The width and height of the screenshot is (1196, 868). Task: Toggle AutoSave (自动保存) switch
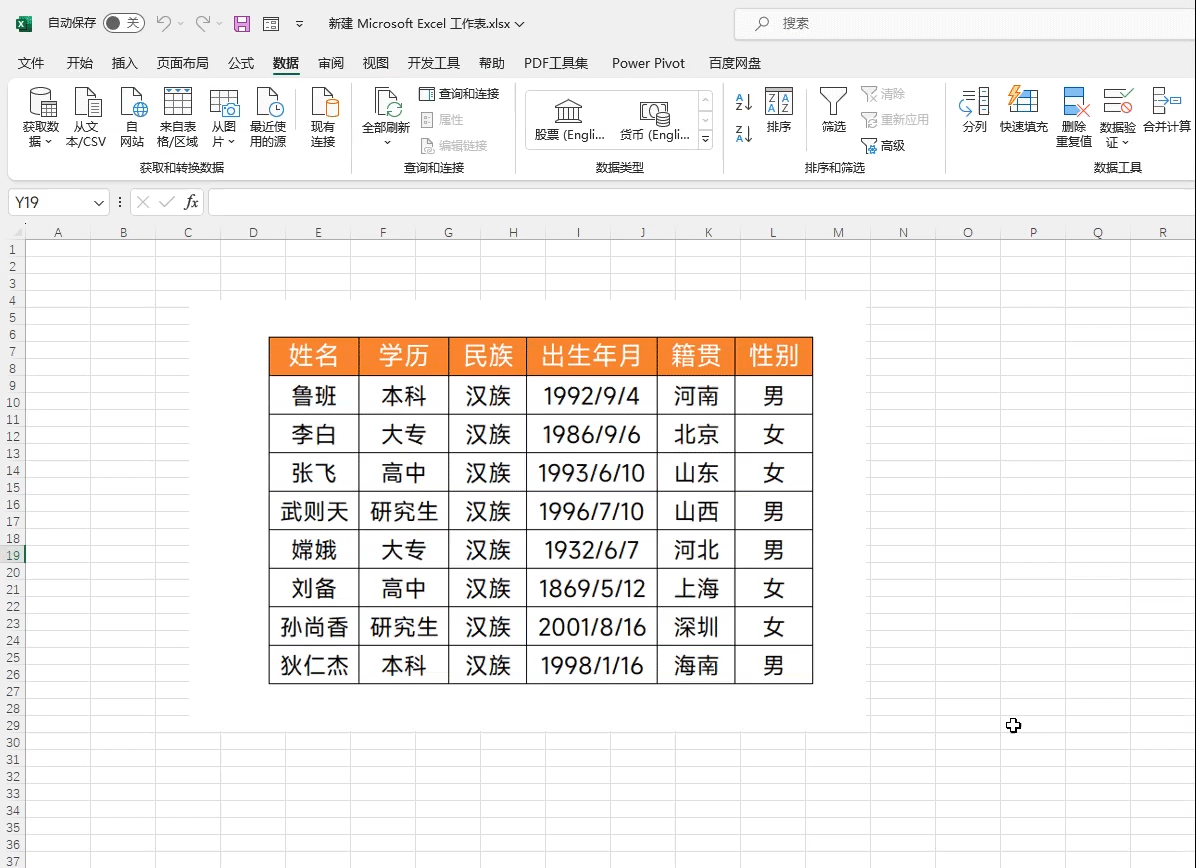click(x=124, y=23)
